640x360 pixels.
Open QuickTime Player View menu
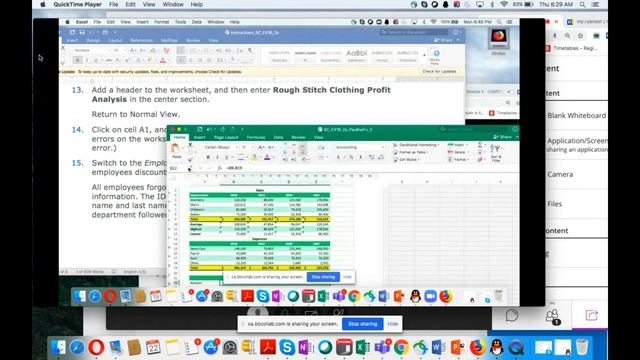(x=149, y=4)
